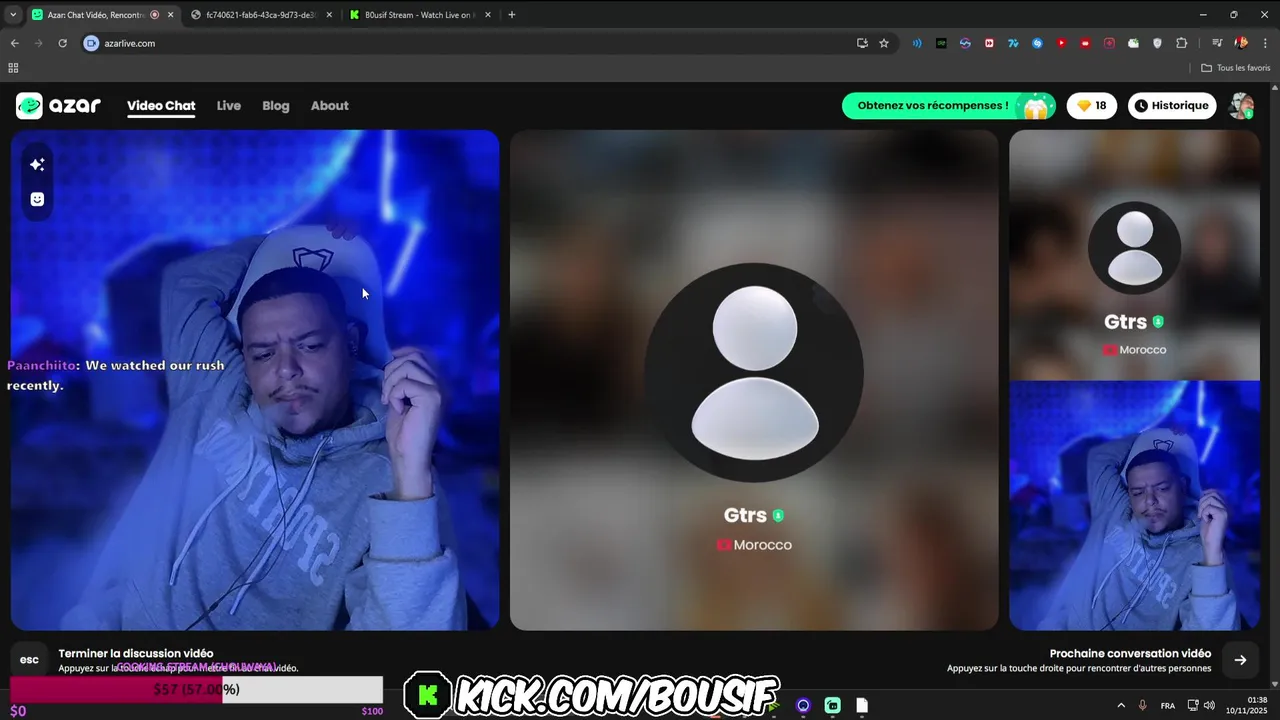The height and width of the screenshot is (720, 1280).
Task: Click the blue sound-wave extension icon
Action: point(917,43)
